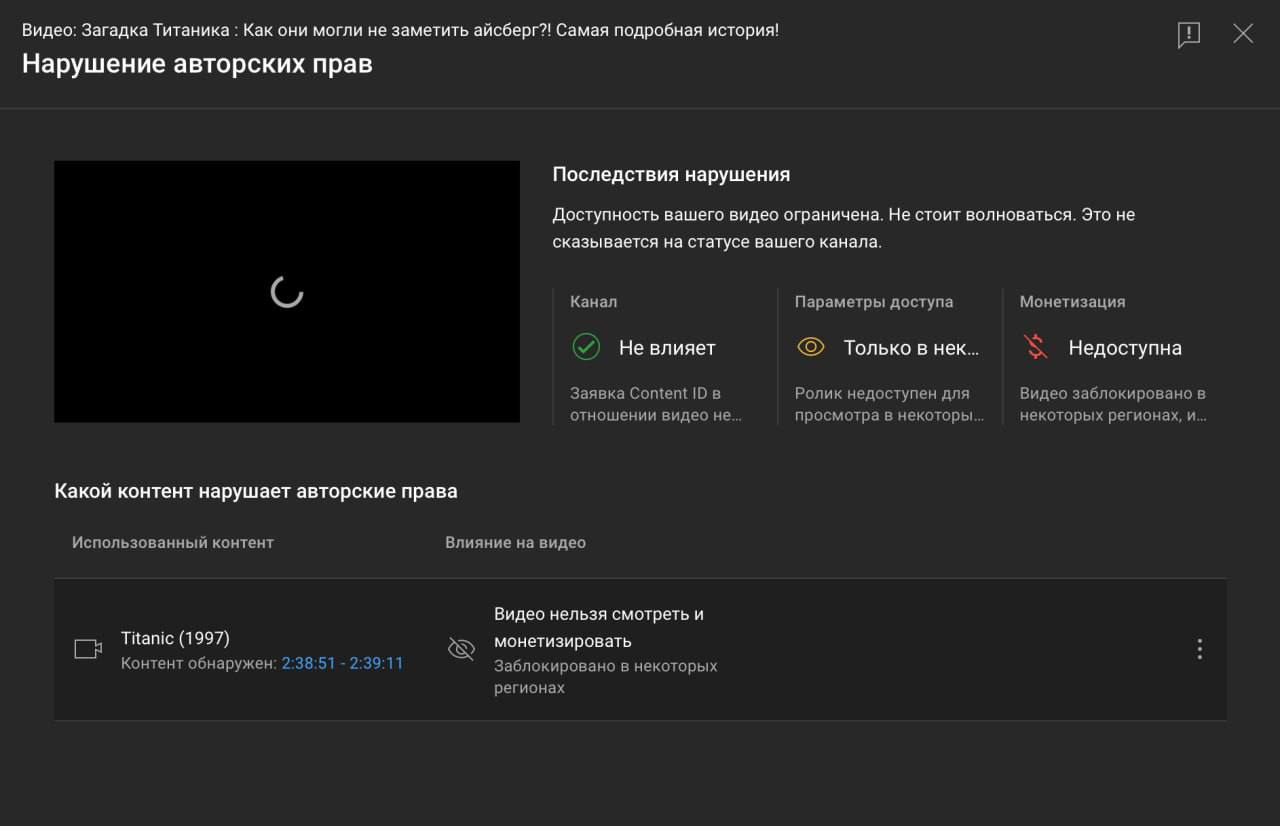Click the 'Доступность вашего видео ограничена' paragraph

(x=844, y=228)
